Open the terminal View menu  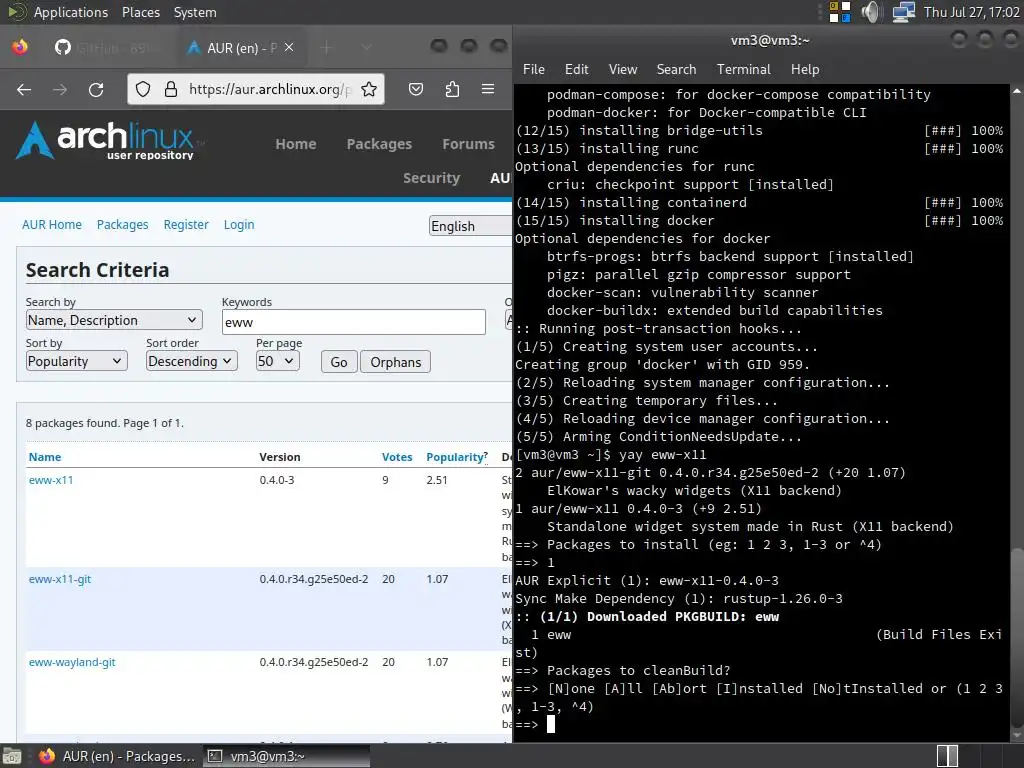click(623, 69)
